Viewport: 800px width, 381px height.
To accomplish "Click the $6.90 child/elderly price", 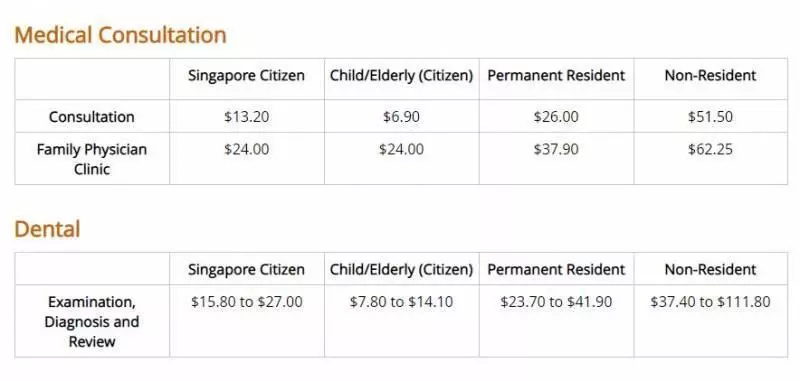I will tap(402, 117).
